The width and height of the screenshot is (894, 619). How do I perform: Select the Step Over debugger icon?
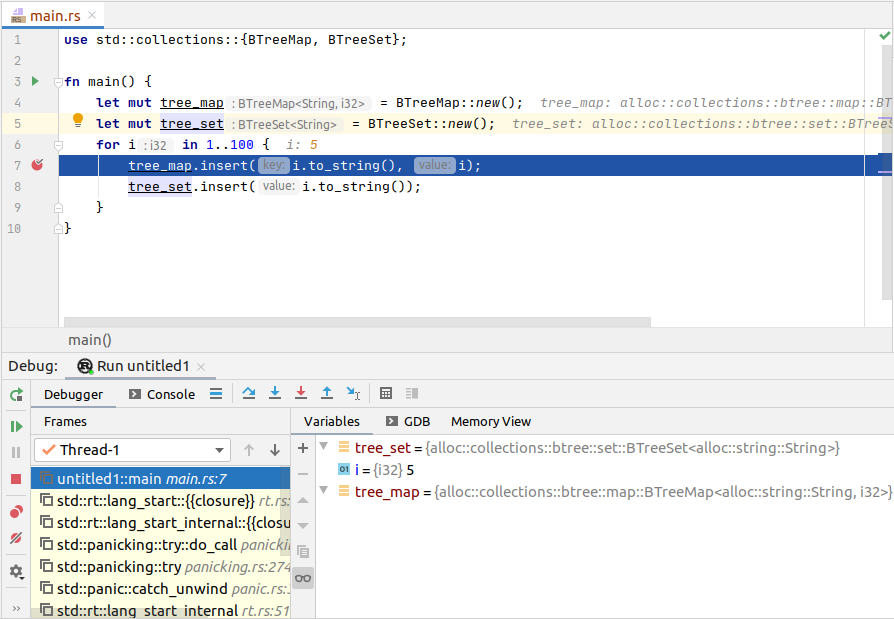249,393
